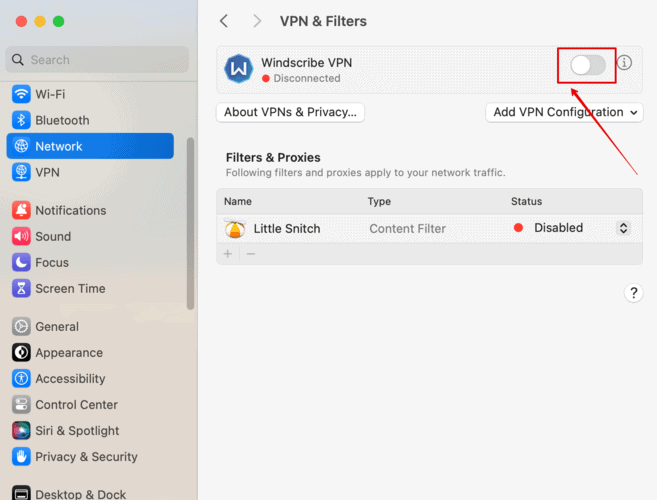Open Wi-Fi settings in sidebar

(x=50, y=94)
